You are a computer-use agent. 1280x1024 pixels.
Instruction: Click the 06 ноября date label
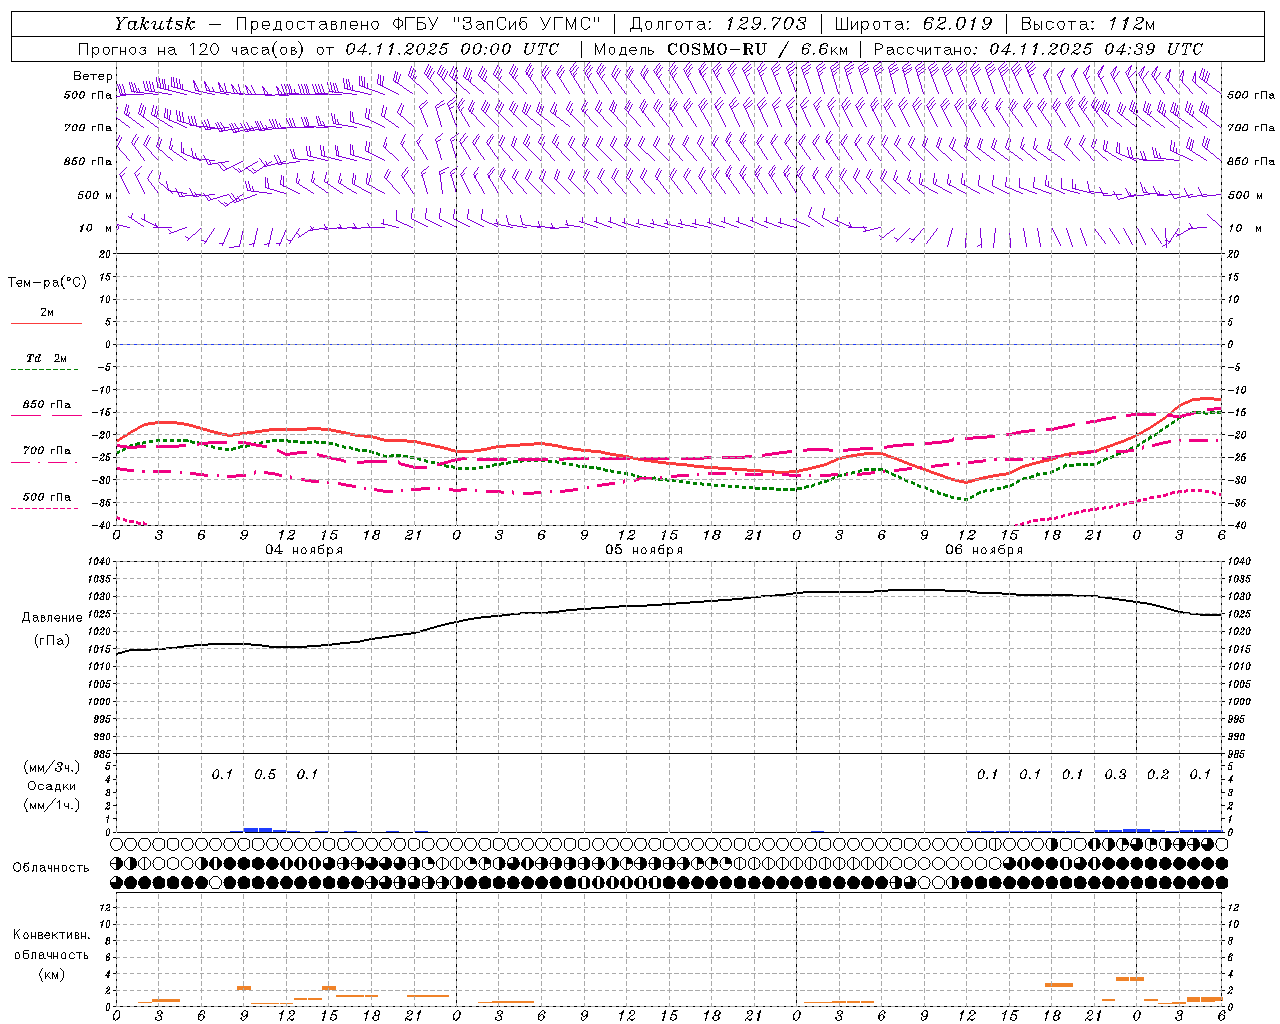pos(984,550)
